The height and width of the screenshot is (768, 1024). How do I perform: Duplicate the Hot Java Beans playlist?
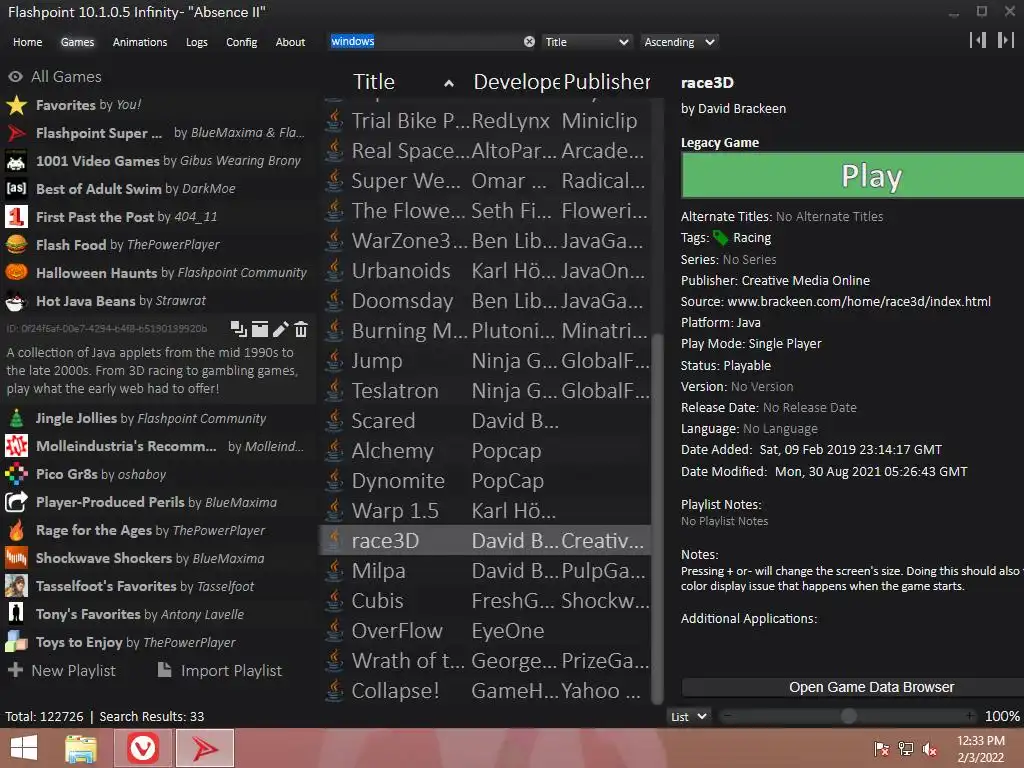coord(238,329)
